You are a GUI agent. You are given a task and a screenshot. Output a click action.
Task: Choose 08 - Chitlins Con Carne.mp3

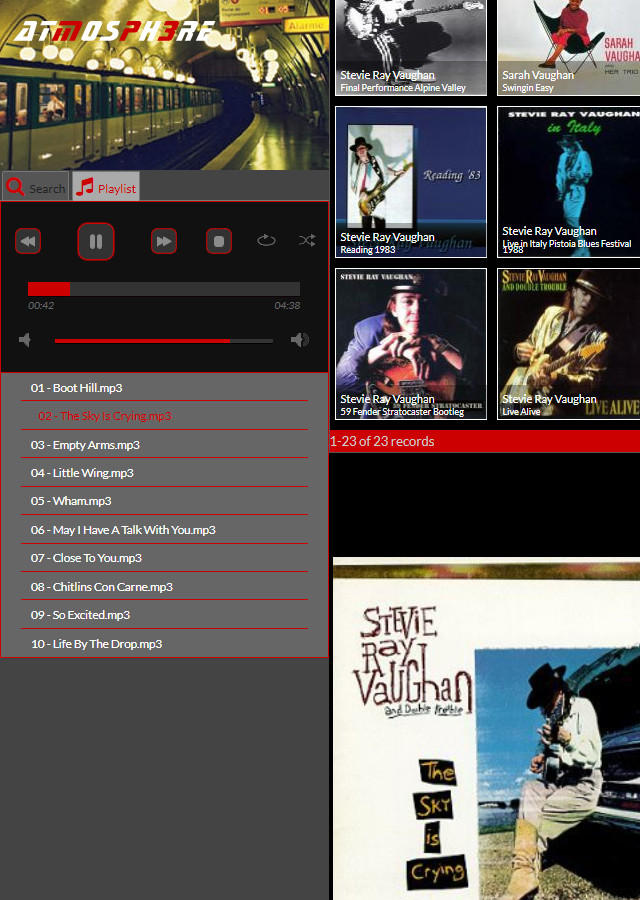coord(164,587)
